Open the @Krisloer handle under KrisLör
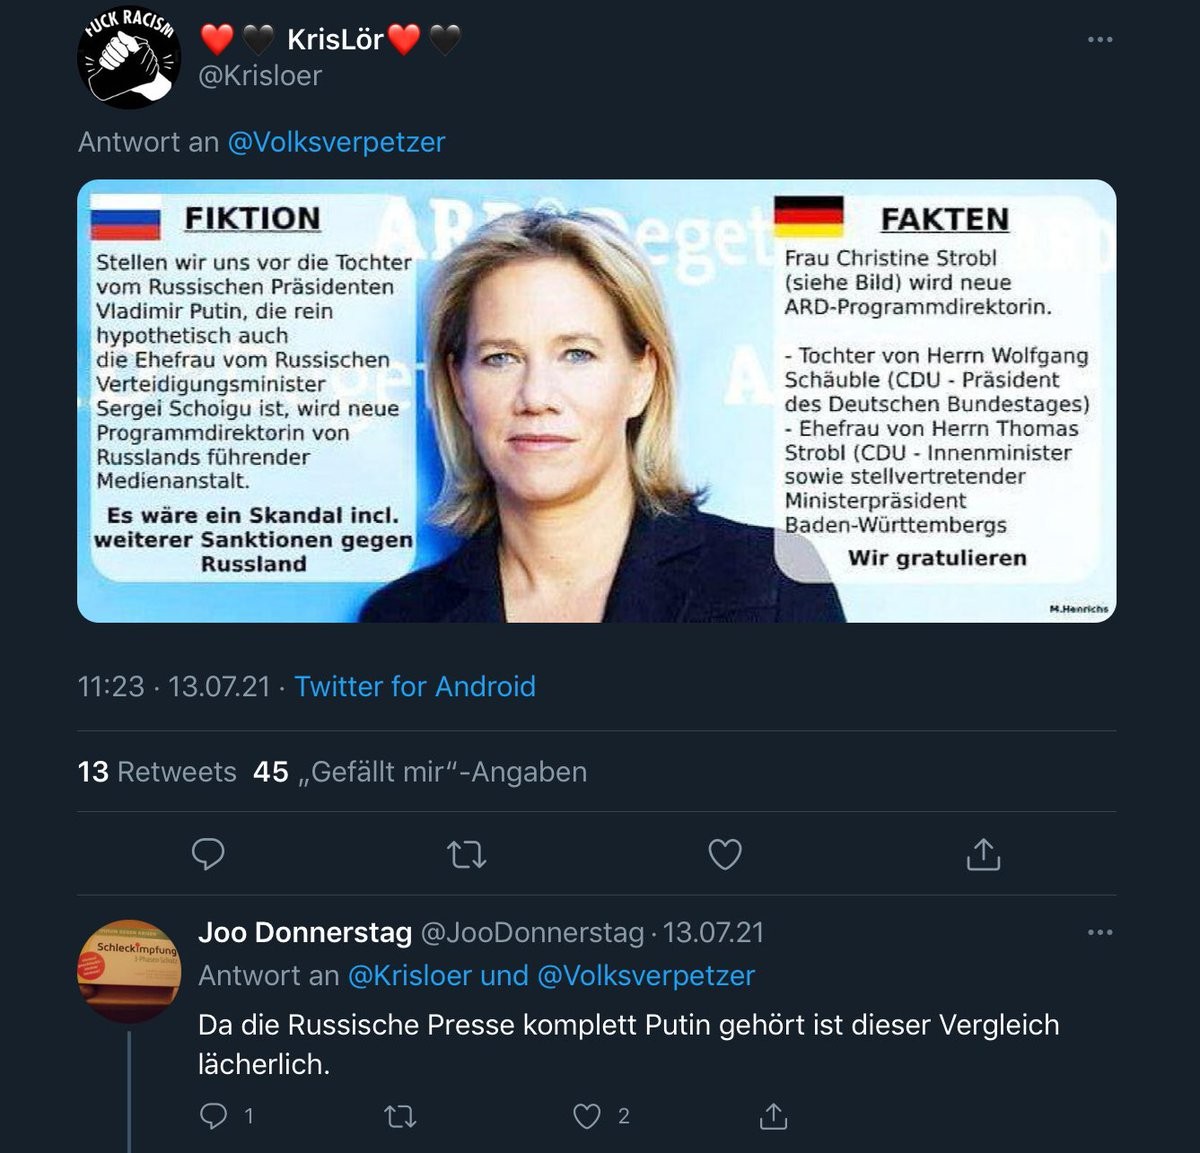 coord(260,76)
